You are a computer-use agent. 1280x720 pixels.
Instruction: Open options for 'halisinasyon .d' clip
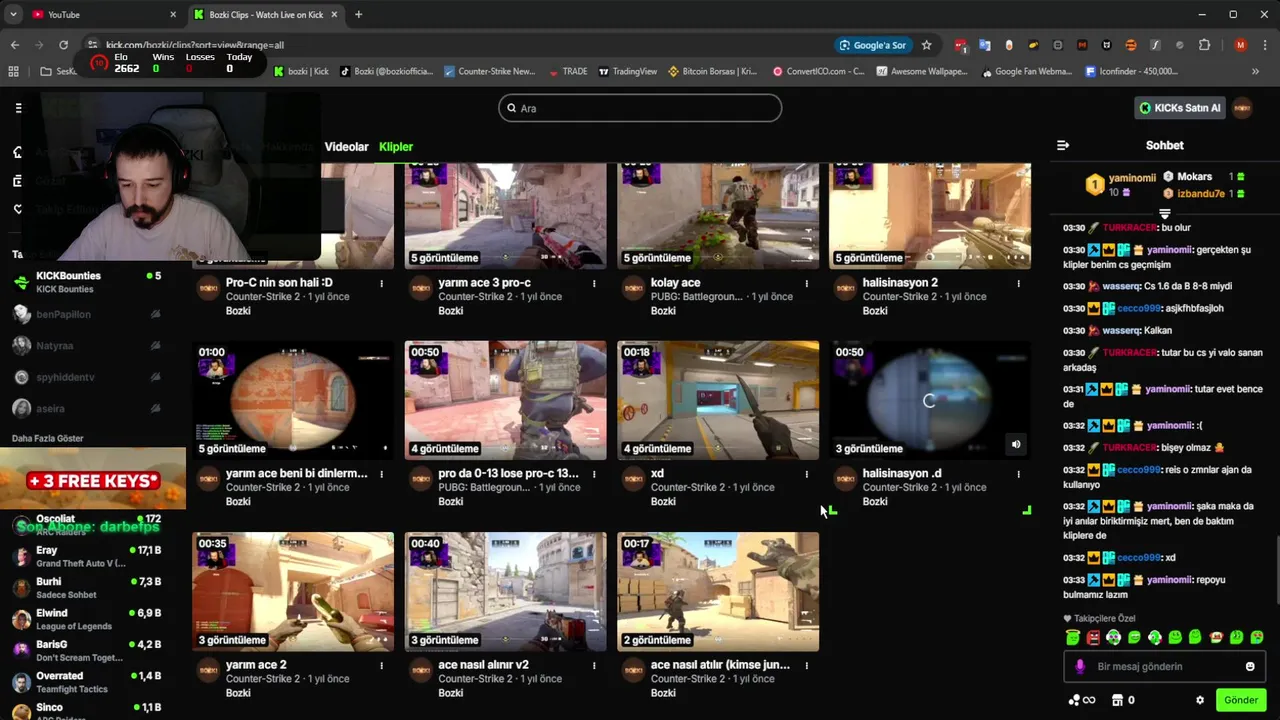pos(1018,475)
